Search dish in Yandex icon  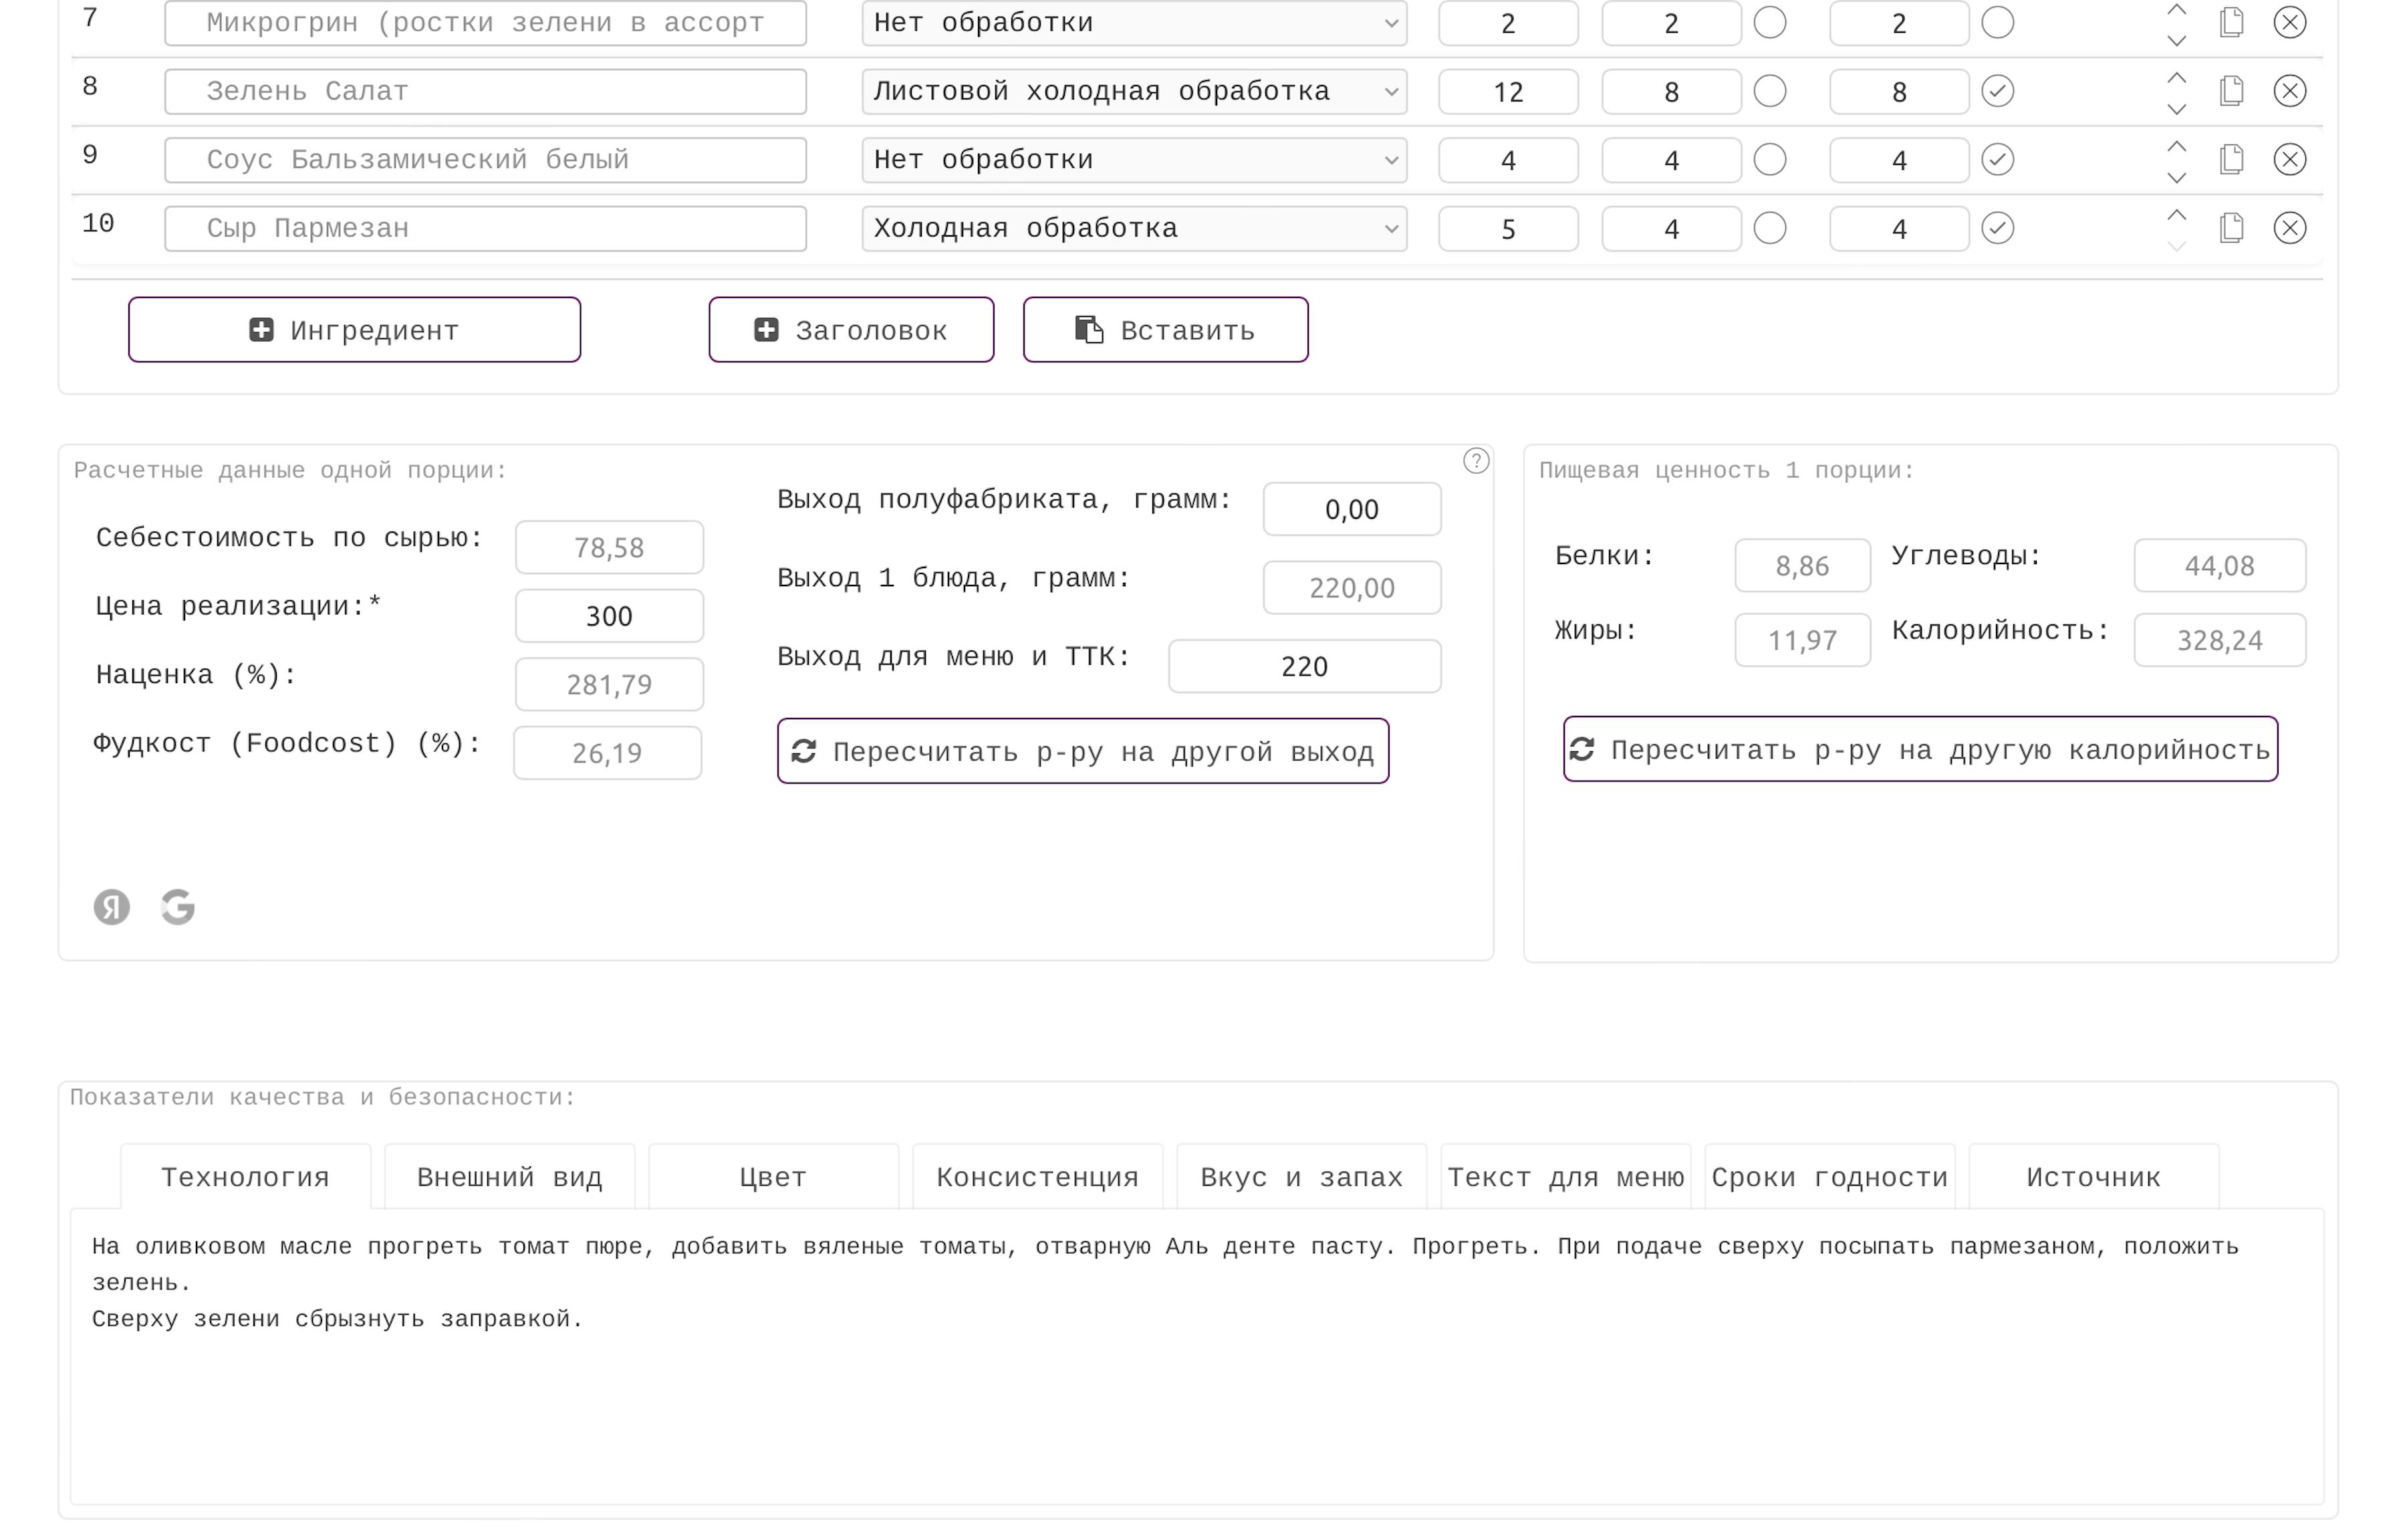click(111, 907)
